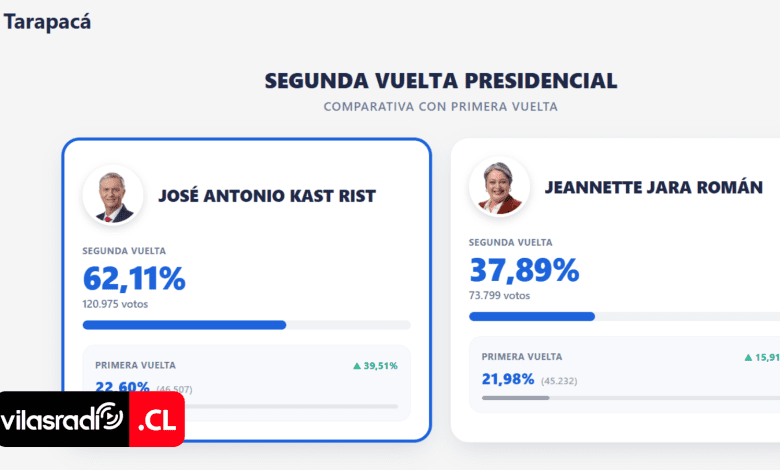This screenshot has height=470, width=780.
Task: Click the red .CL badge
Action: pos(157,419)
